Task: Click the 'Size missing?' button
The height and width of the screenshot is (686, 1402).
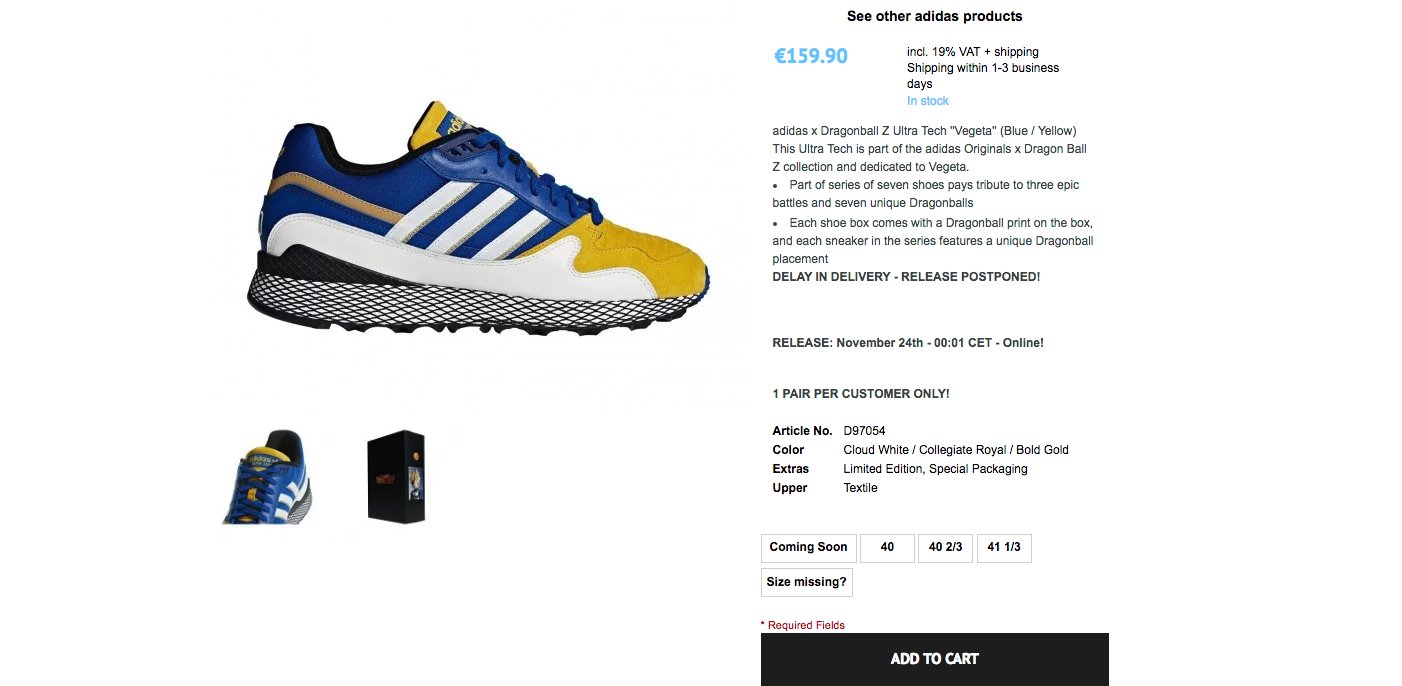Action: (806, 582)
